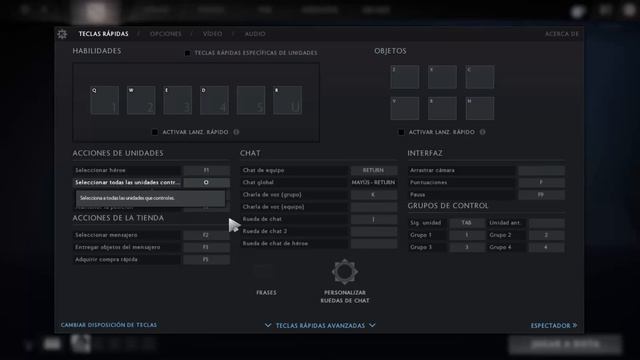640x360 pixels.
Task: Click the F2 binding for Seleccionar mensajero
Action: click(206, 235)
